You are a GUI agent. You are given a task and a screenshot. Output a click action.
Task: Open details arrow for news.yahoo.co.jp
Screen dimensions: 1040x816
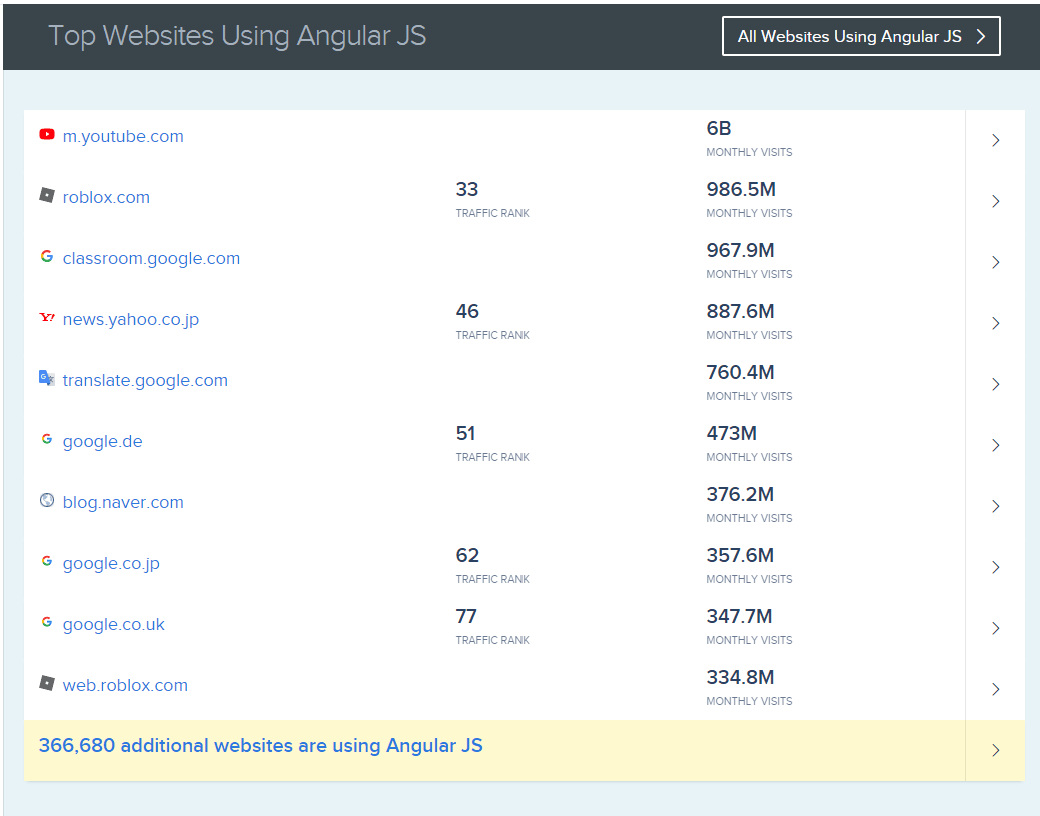point(995,323)
